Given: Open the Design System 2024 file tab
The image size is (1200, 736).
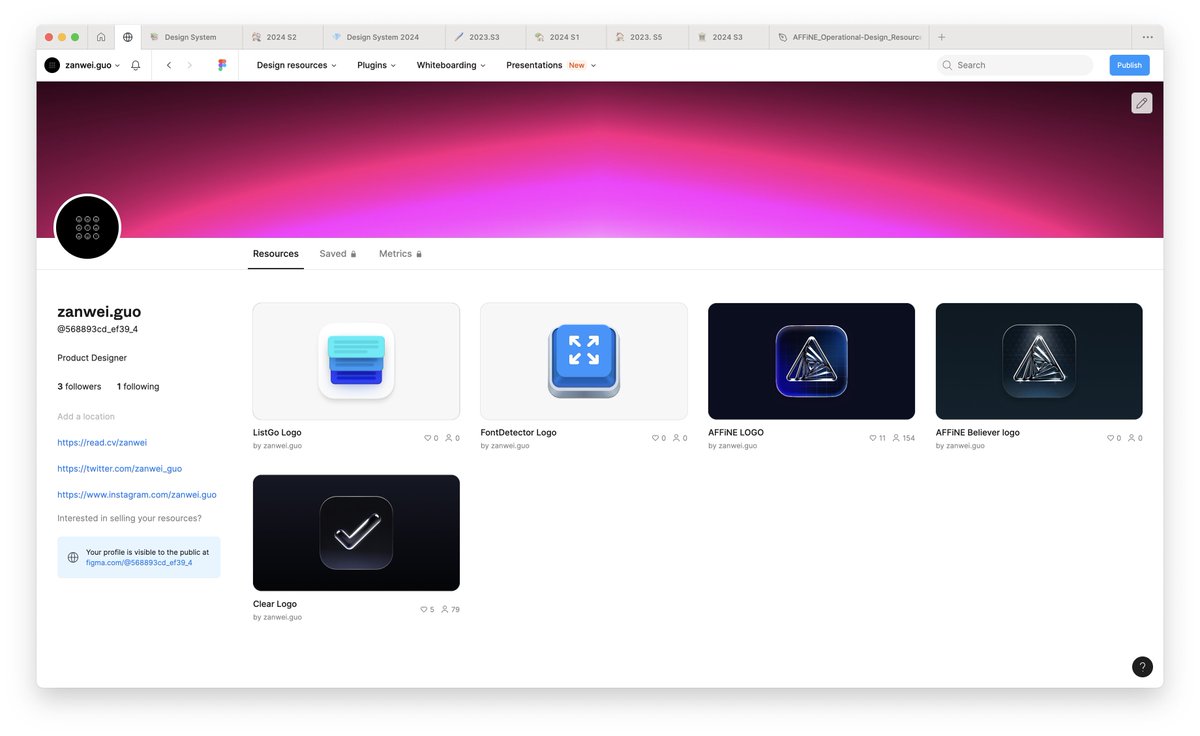Looking at the screenshot, I should click(384, 37).
